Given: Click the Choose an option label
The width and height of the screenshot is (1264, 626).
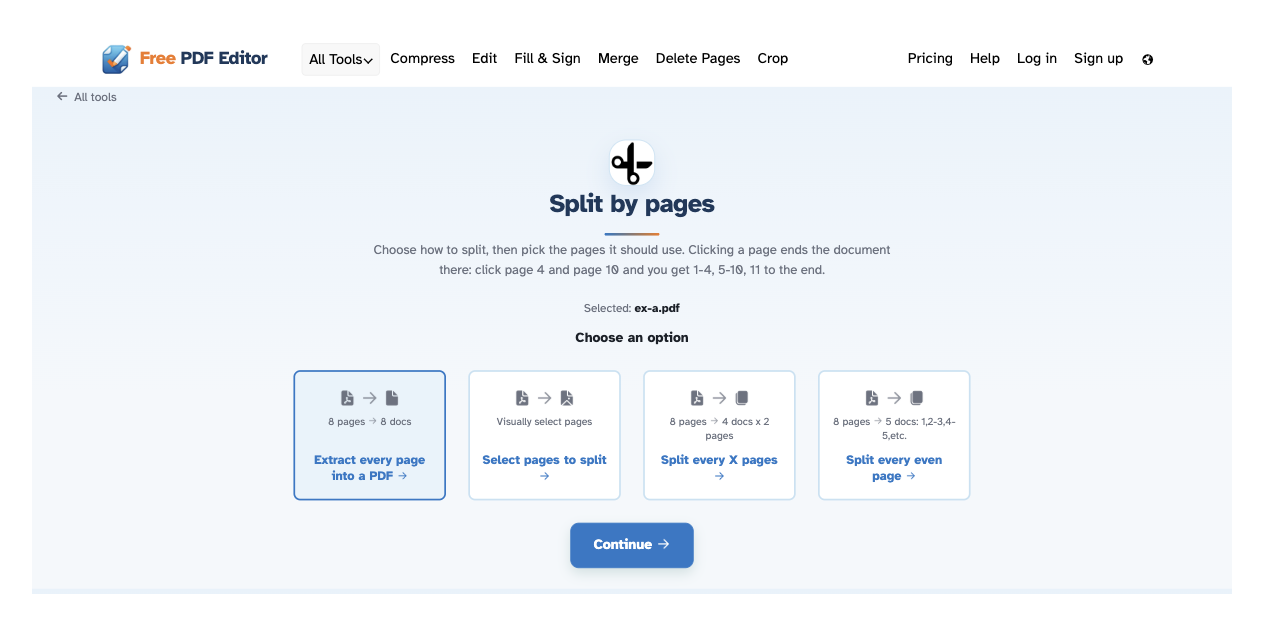Looking at the screenshot, I should click(x=632, y=338).
